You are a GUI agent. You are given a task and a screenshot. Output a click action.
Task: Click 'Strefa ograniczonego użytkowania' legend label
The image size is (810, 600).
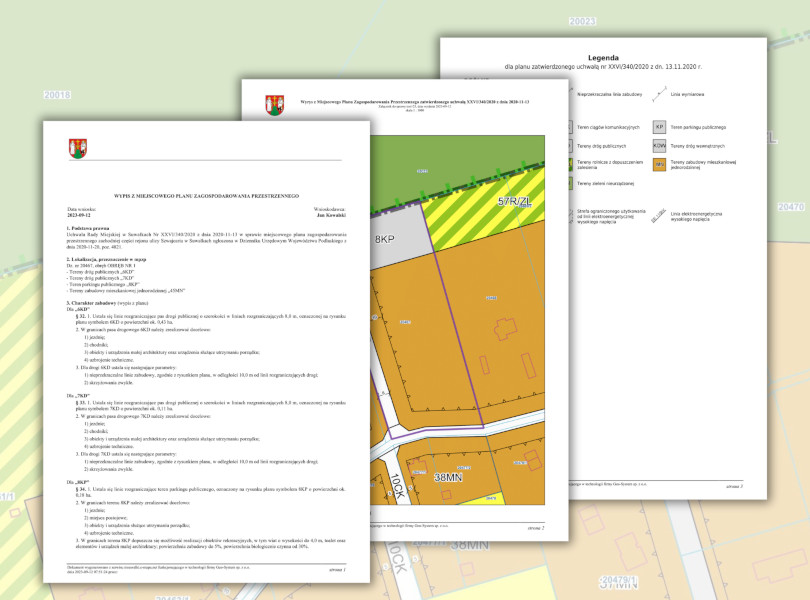(611, 217)
